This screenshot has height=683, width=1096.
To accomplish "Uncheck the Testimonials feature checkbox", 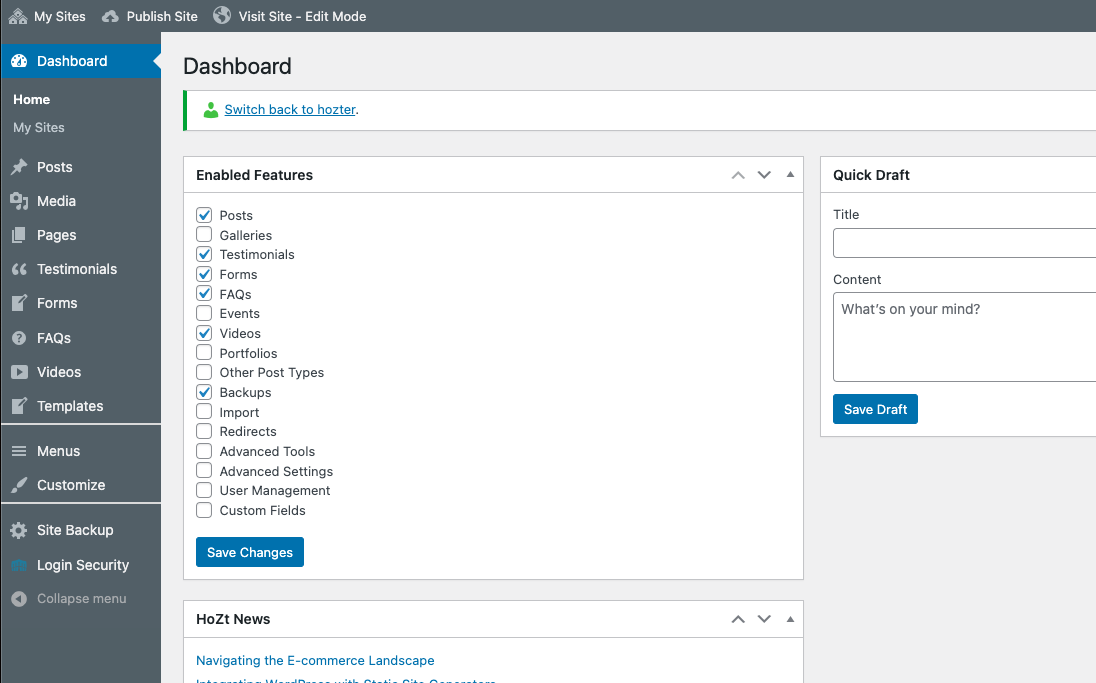I will [x=204, y=254].
